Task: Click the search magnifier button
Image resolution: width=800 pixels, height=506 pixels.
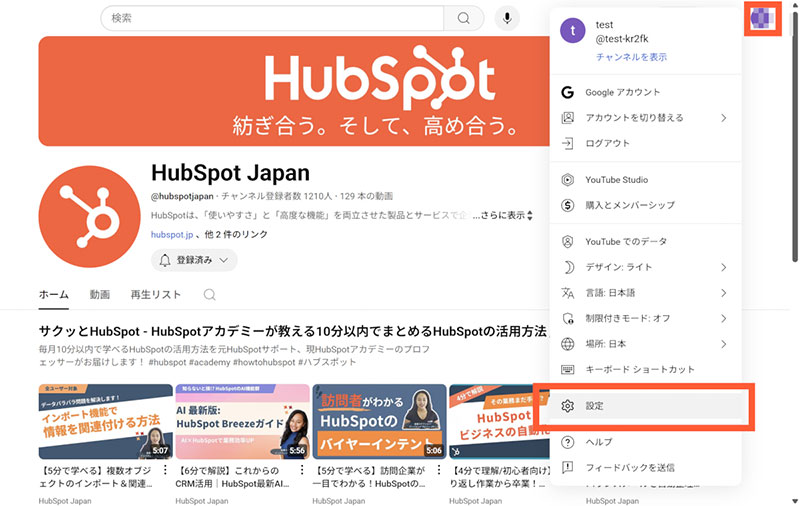Action: pos(463,18)
